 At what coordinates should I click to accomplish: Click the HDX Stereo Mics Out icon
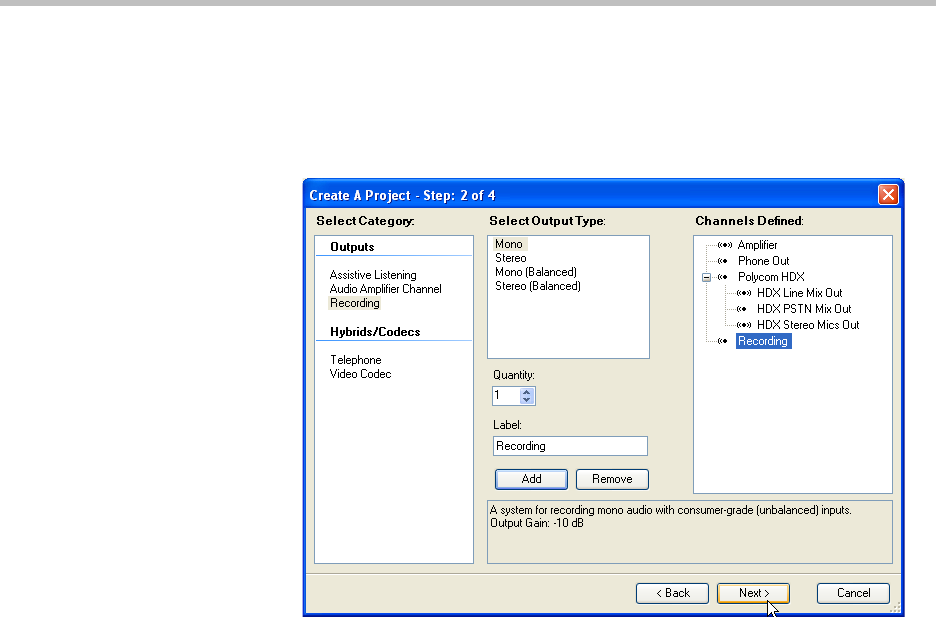[x=743, y=325]
